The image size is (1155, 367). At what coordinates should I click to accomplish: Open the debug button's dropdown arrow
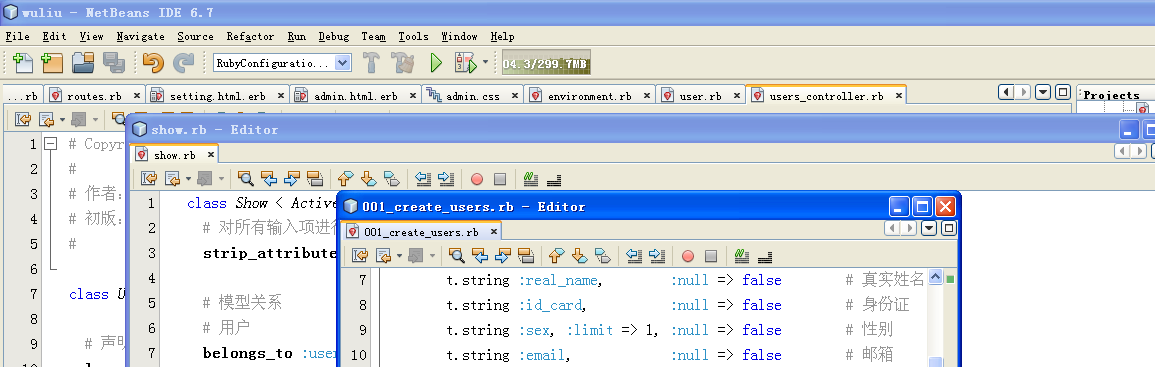point(485,63)
